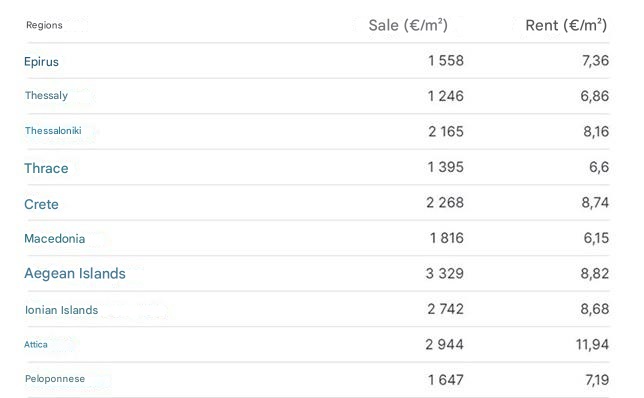Click Crete's rent value 8,74

595,202
